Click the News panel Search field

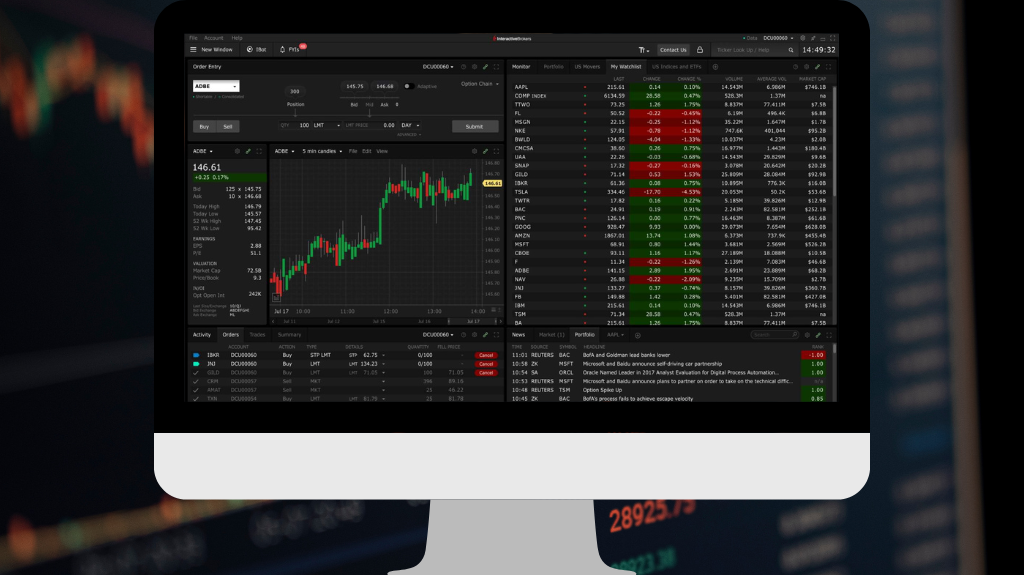(x=775, y=335)
